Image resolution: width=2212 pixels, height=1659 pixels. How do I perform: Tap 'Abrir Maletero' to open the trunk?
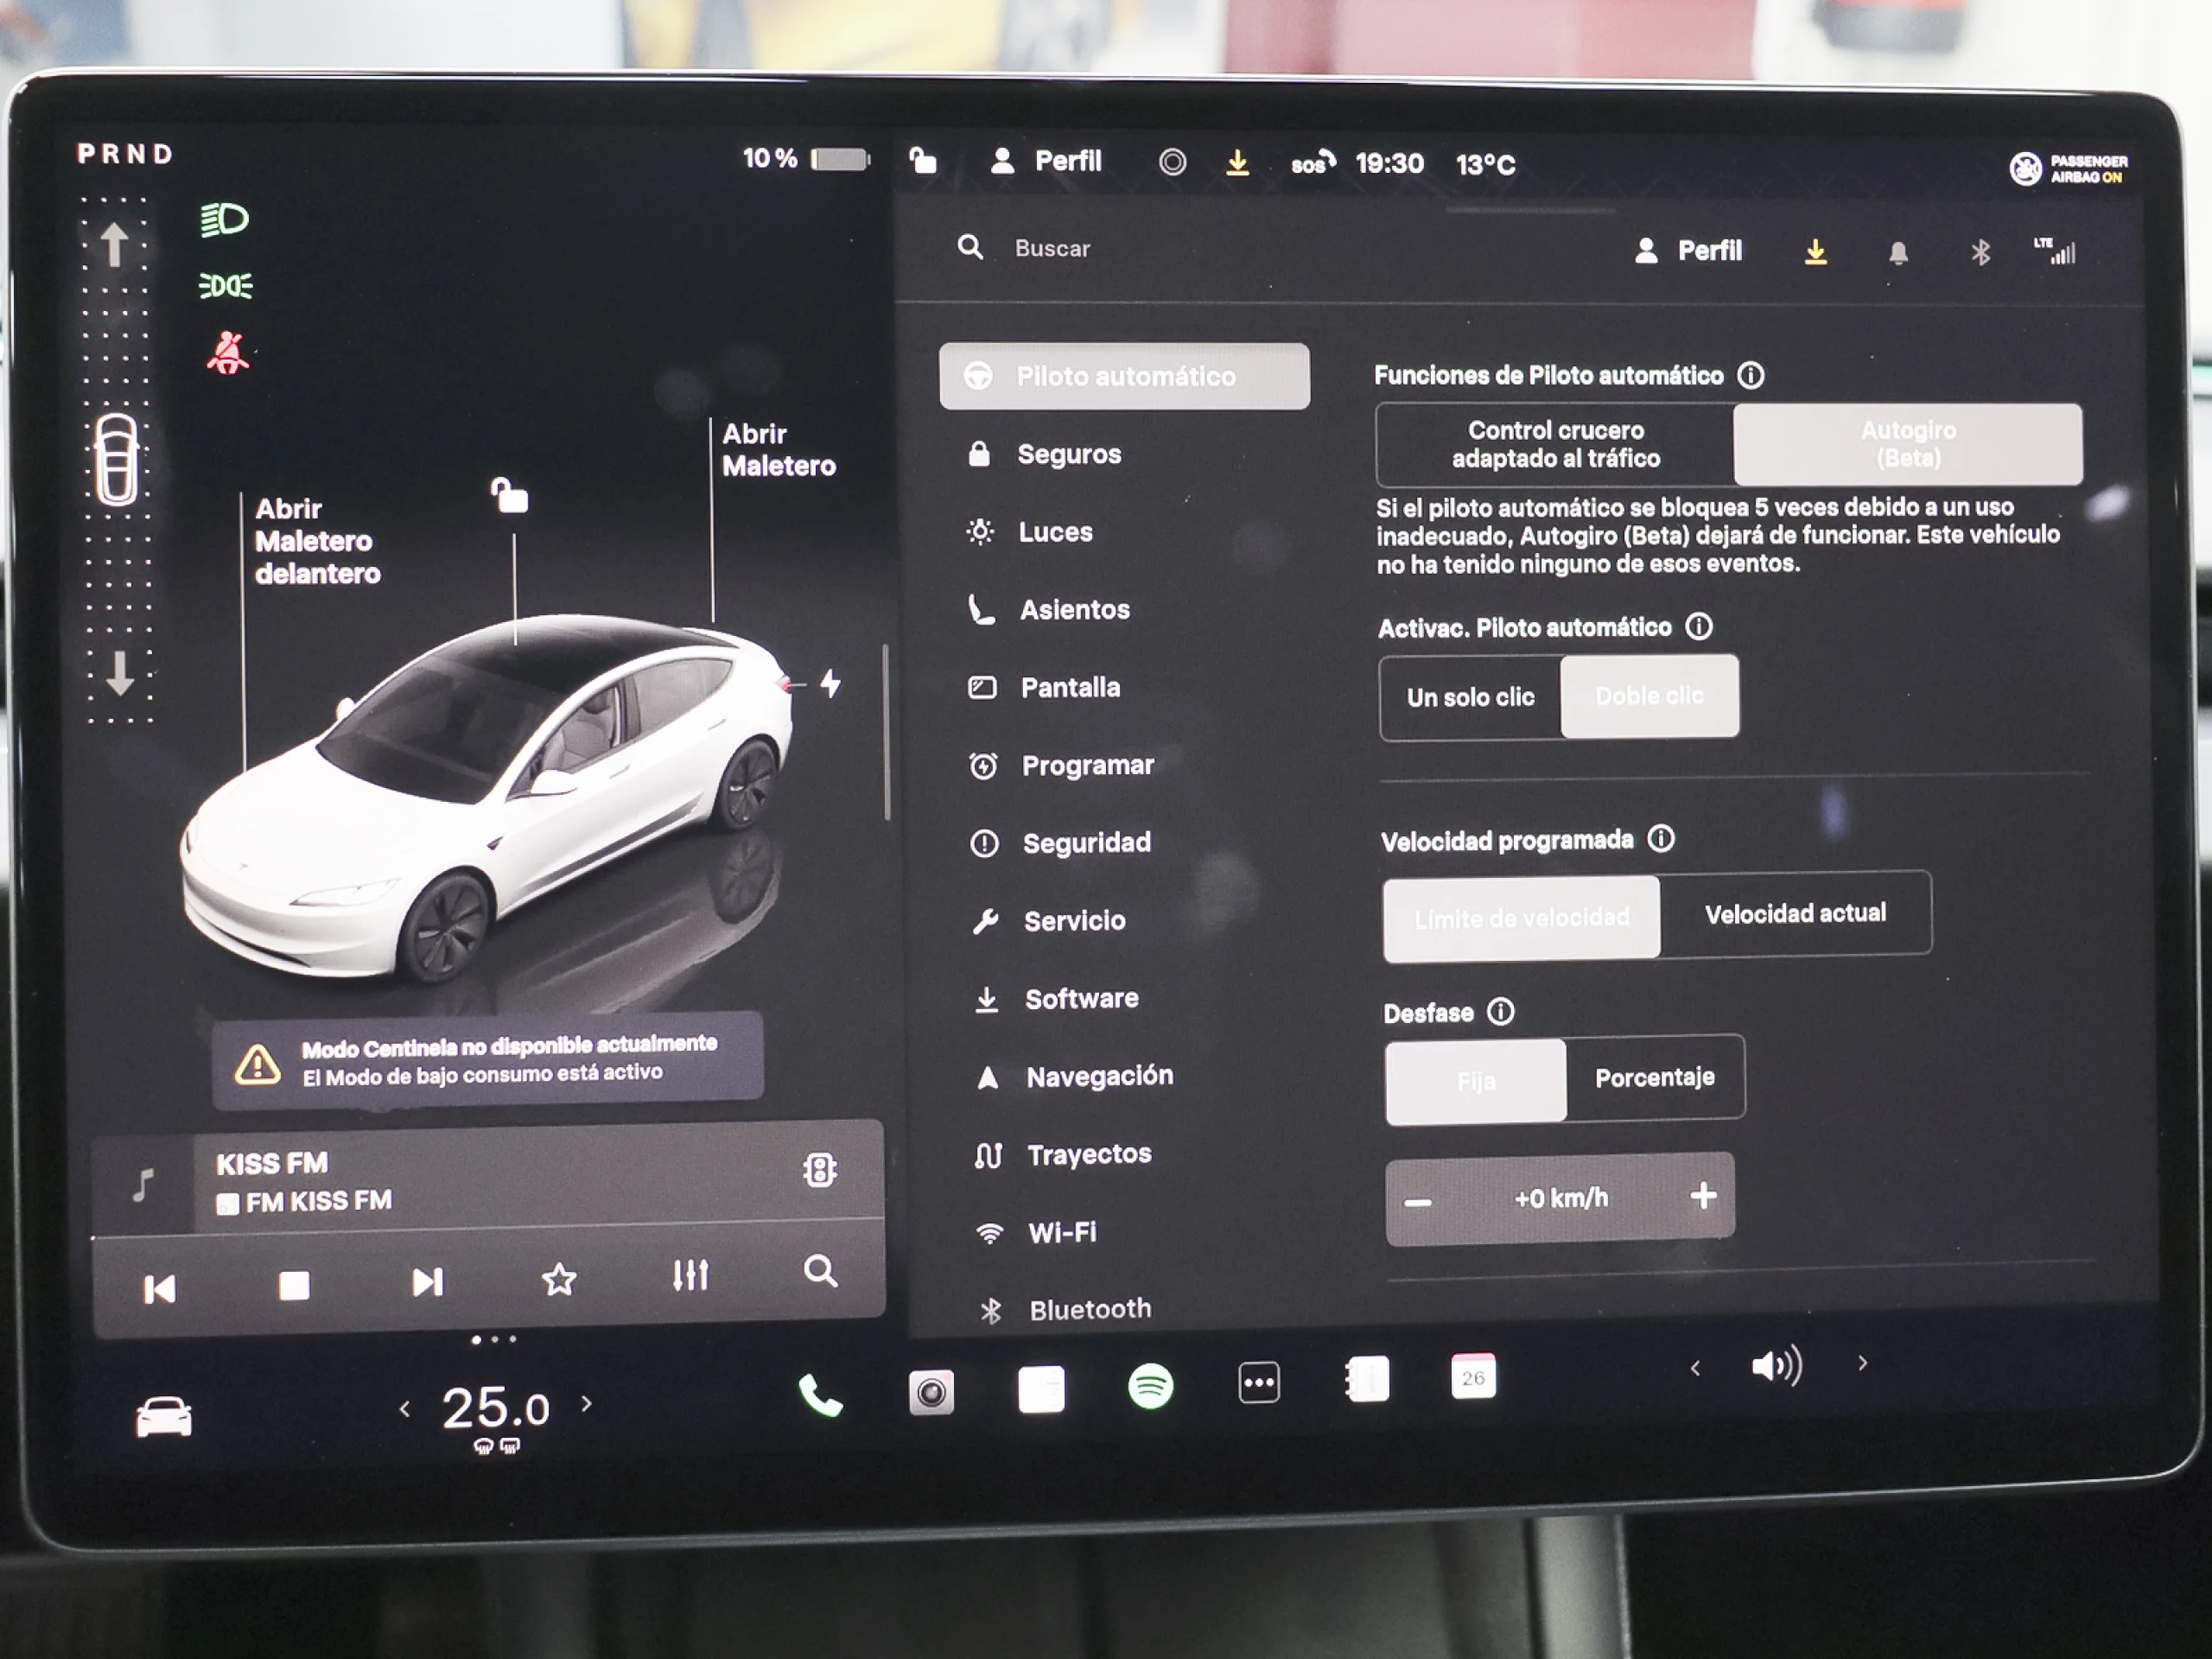tap(779, 450)
